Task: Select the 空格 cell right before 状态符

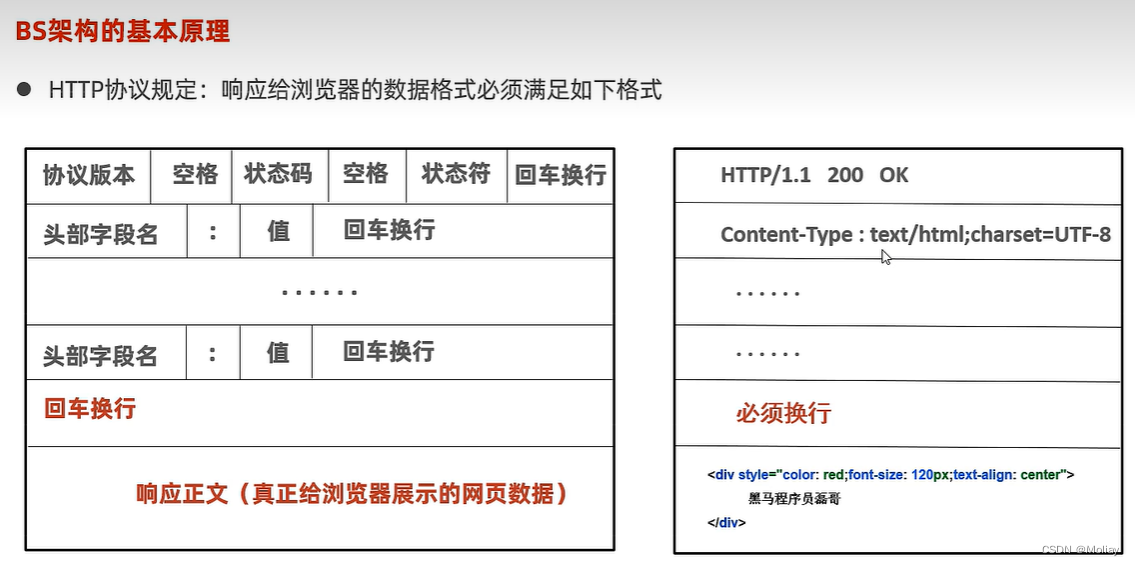Action: [x=365, y=174]
